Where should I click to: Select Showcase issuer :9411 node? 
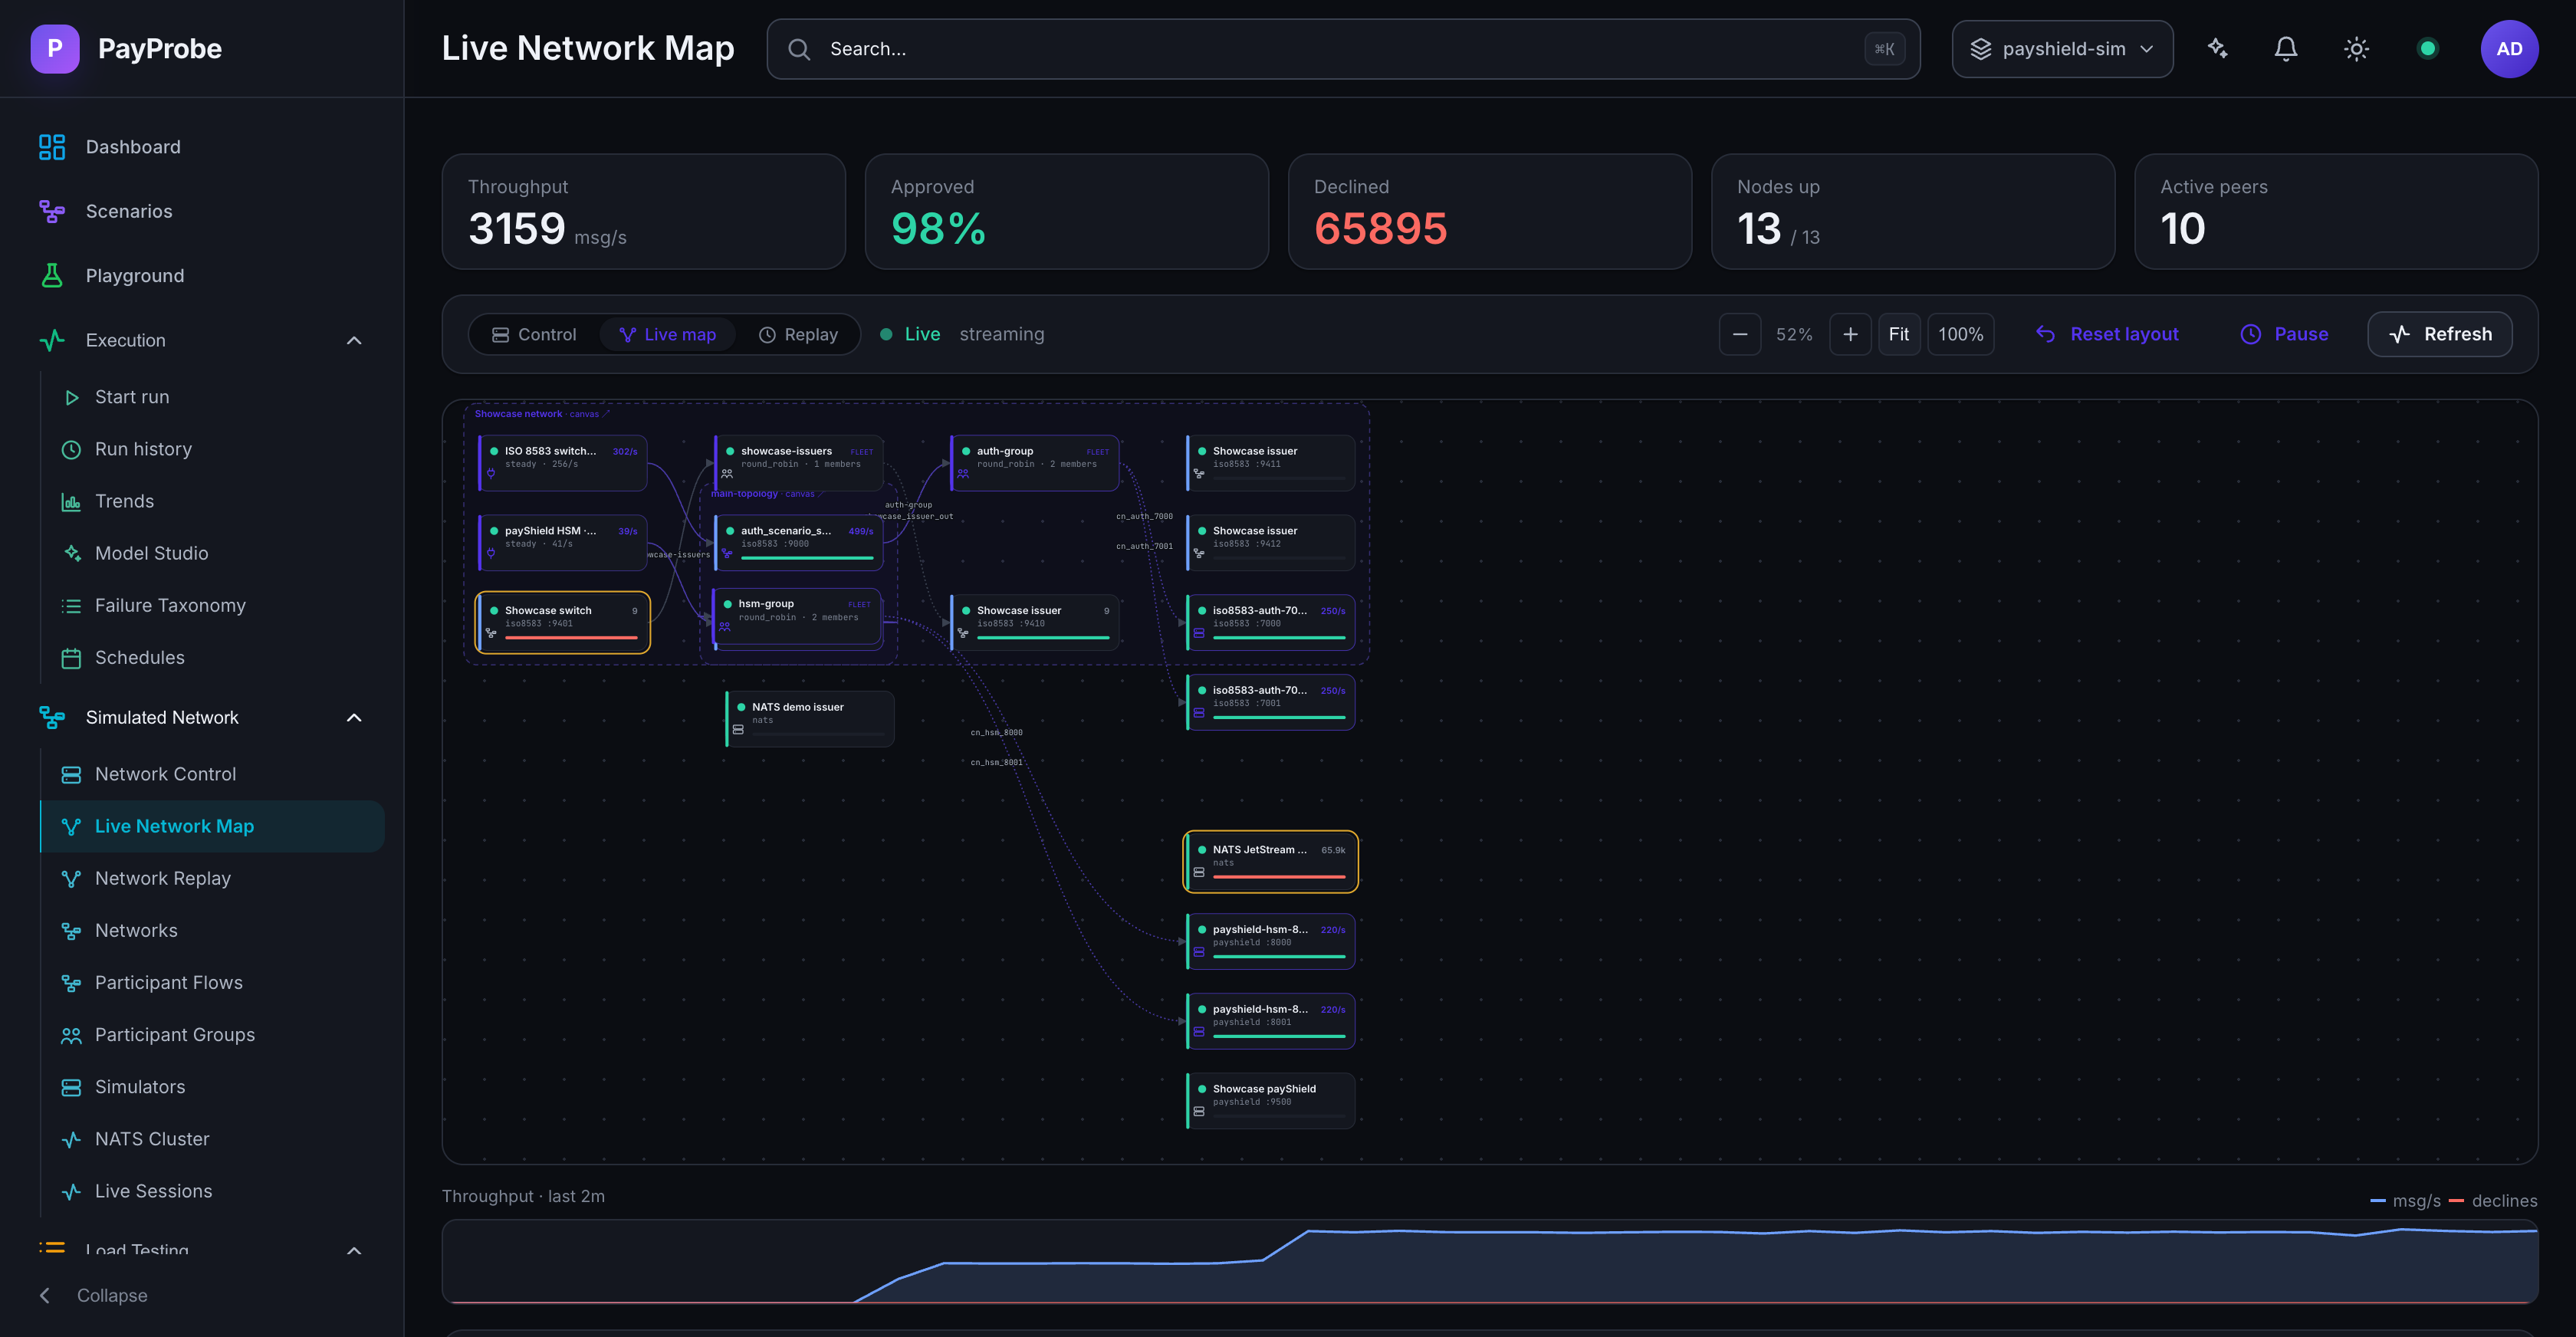[x=1271, y=462]
